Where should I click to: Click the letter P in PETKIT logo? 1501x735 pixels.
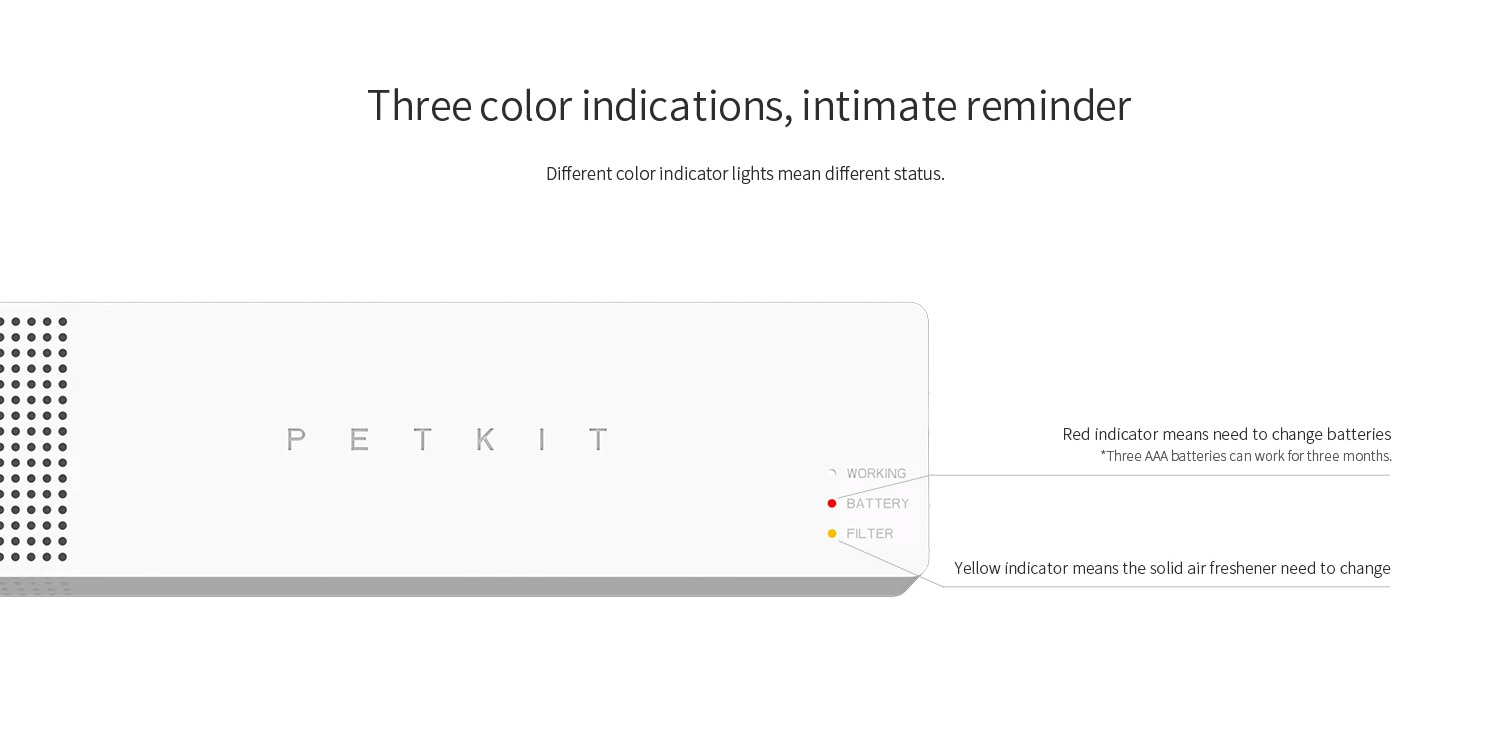pyautogui.click(x=296, y=440)
